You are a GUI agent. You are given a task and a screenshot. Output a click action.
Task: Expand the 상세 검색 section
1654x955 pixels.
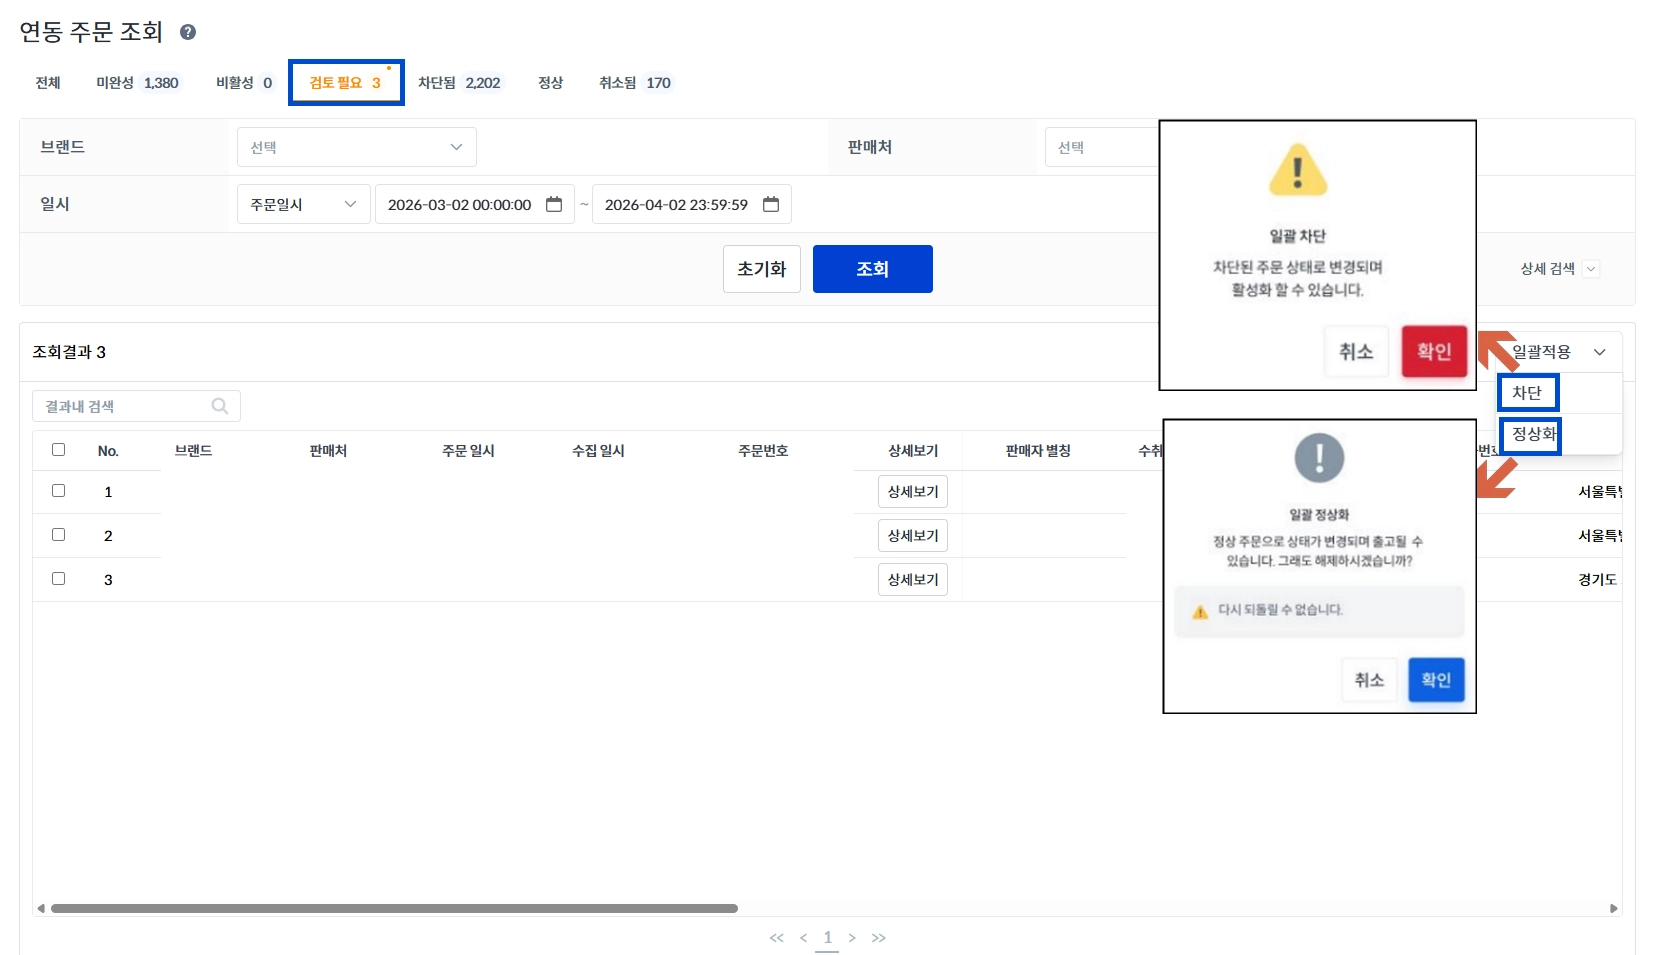[1559, 269]
